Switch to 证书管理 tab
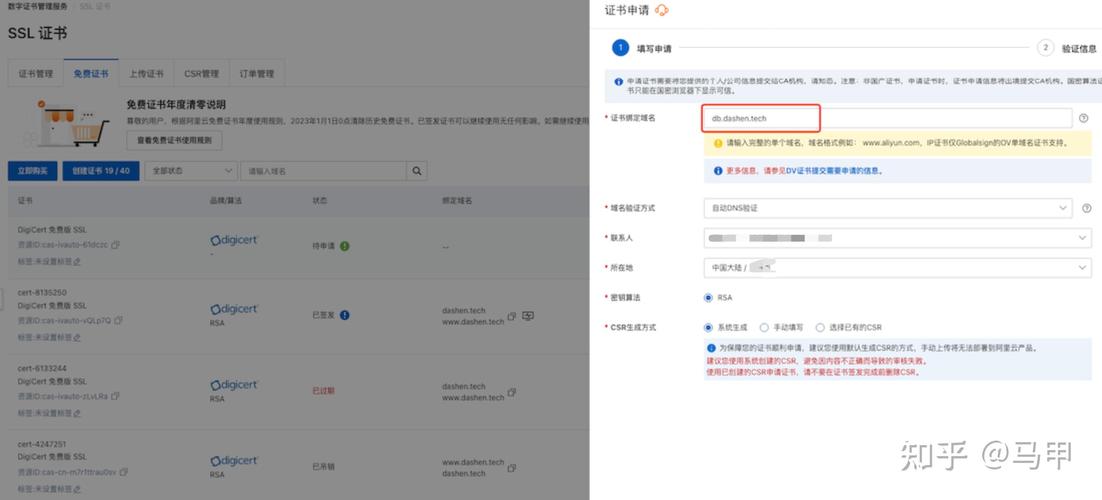 (x=35, y=73)
